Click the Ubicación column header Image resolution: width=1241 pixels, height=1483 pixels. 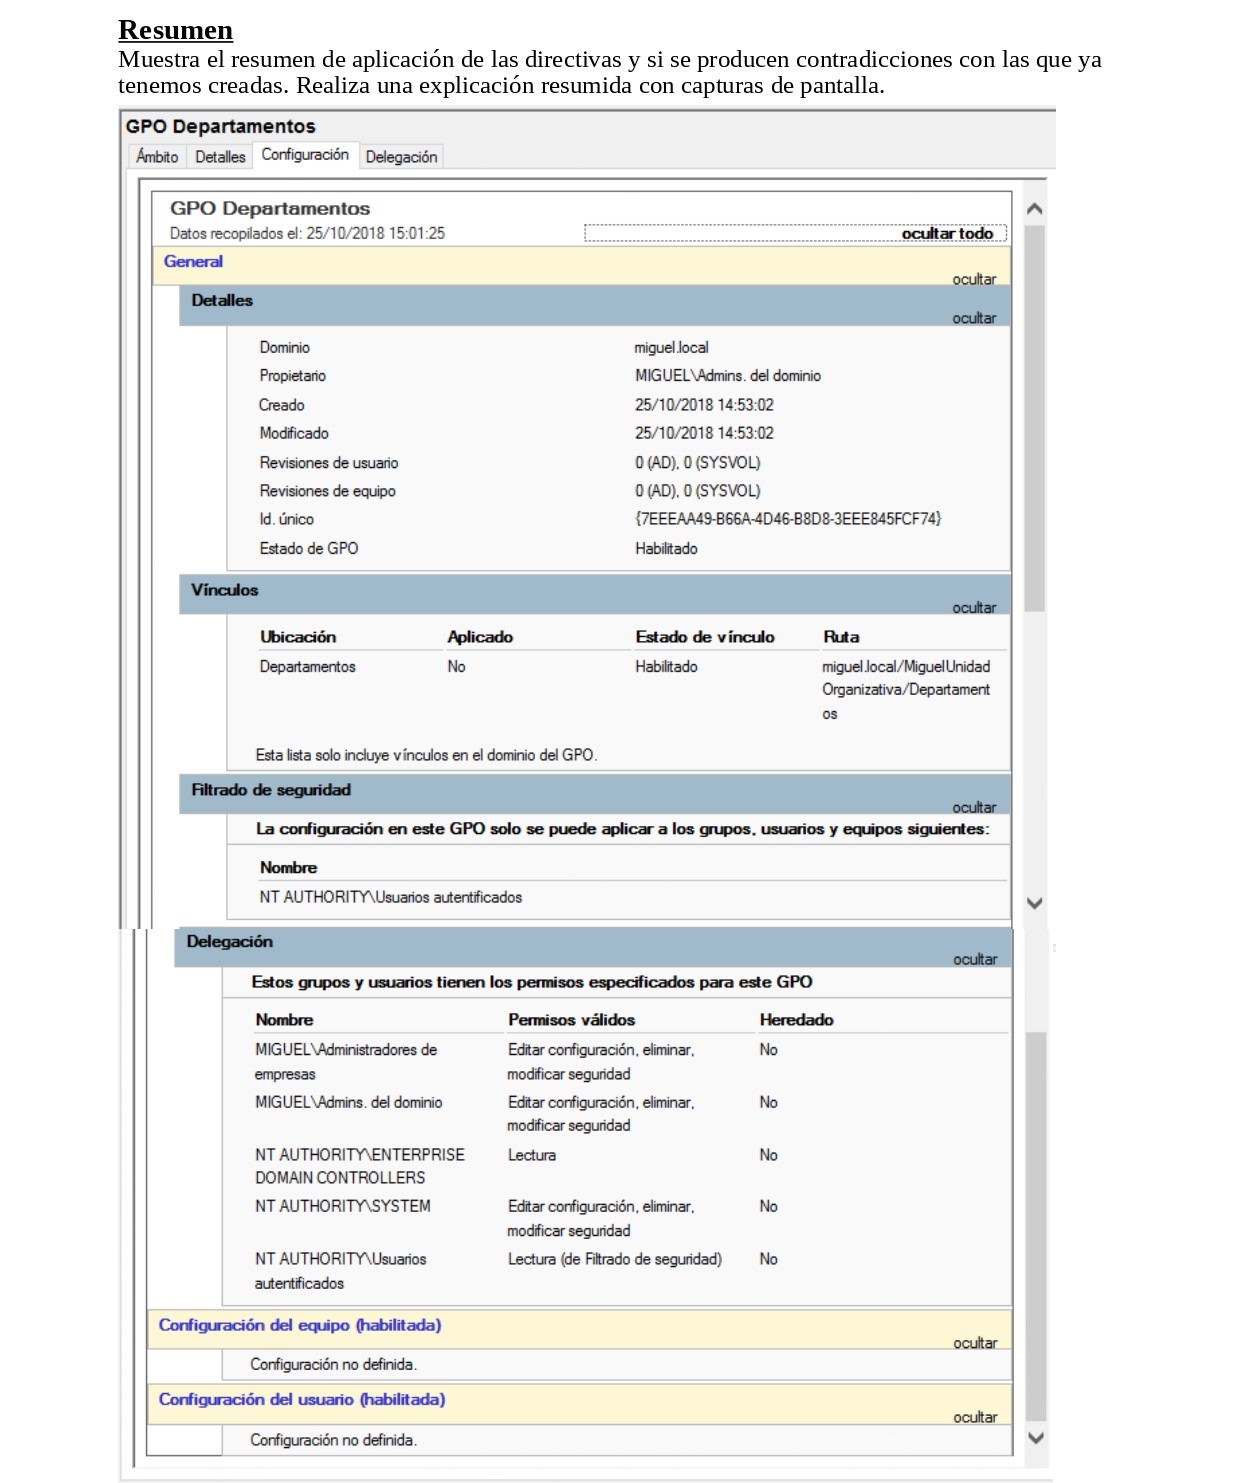298,637
